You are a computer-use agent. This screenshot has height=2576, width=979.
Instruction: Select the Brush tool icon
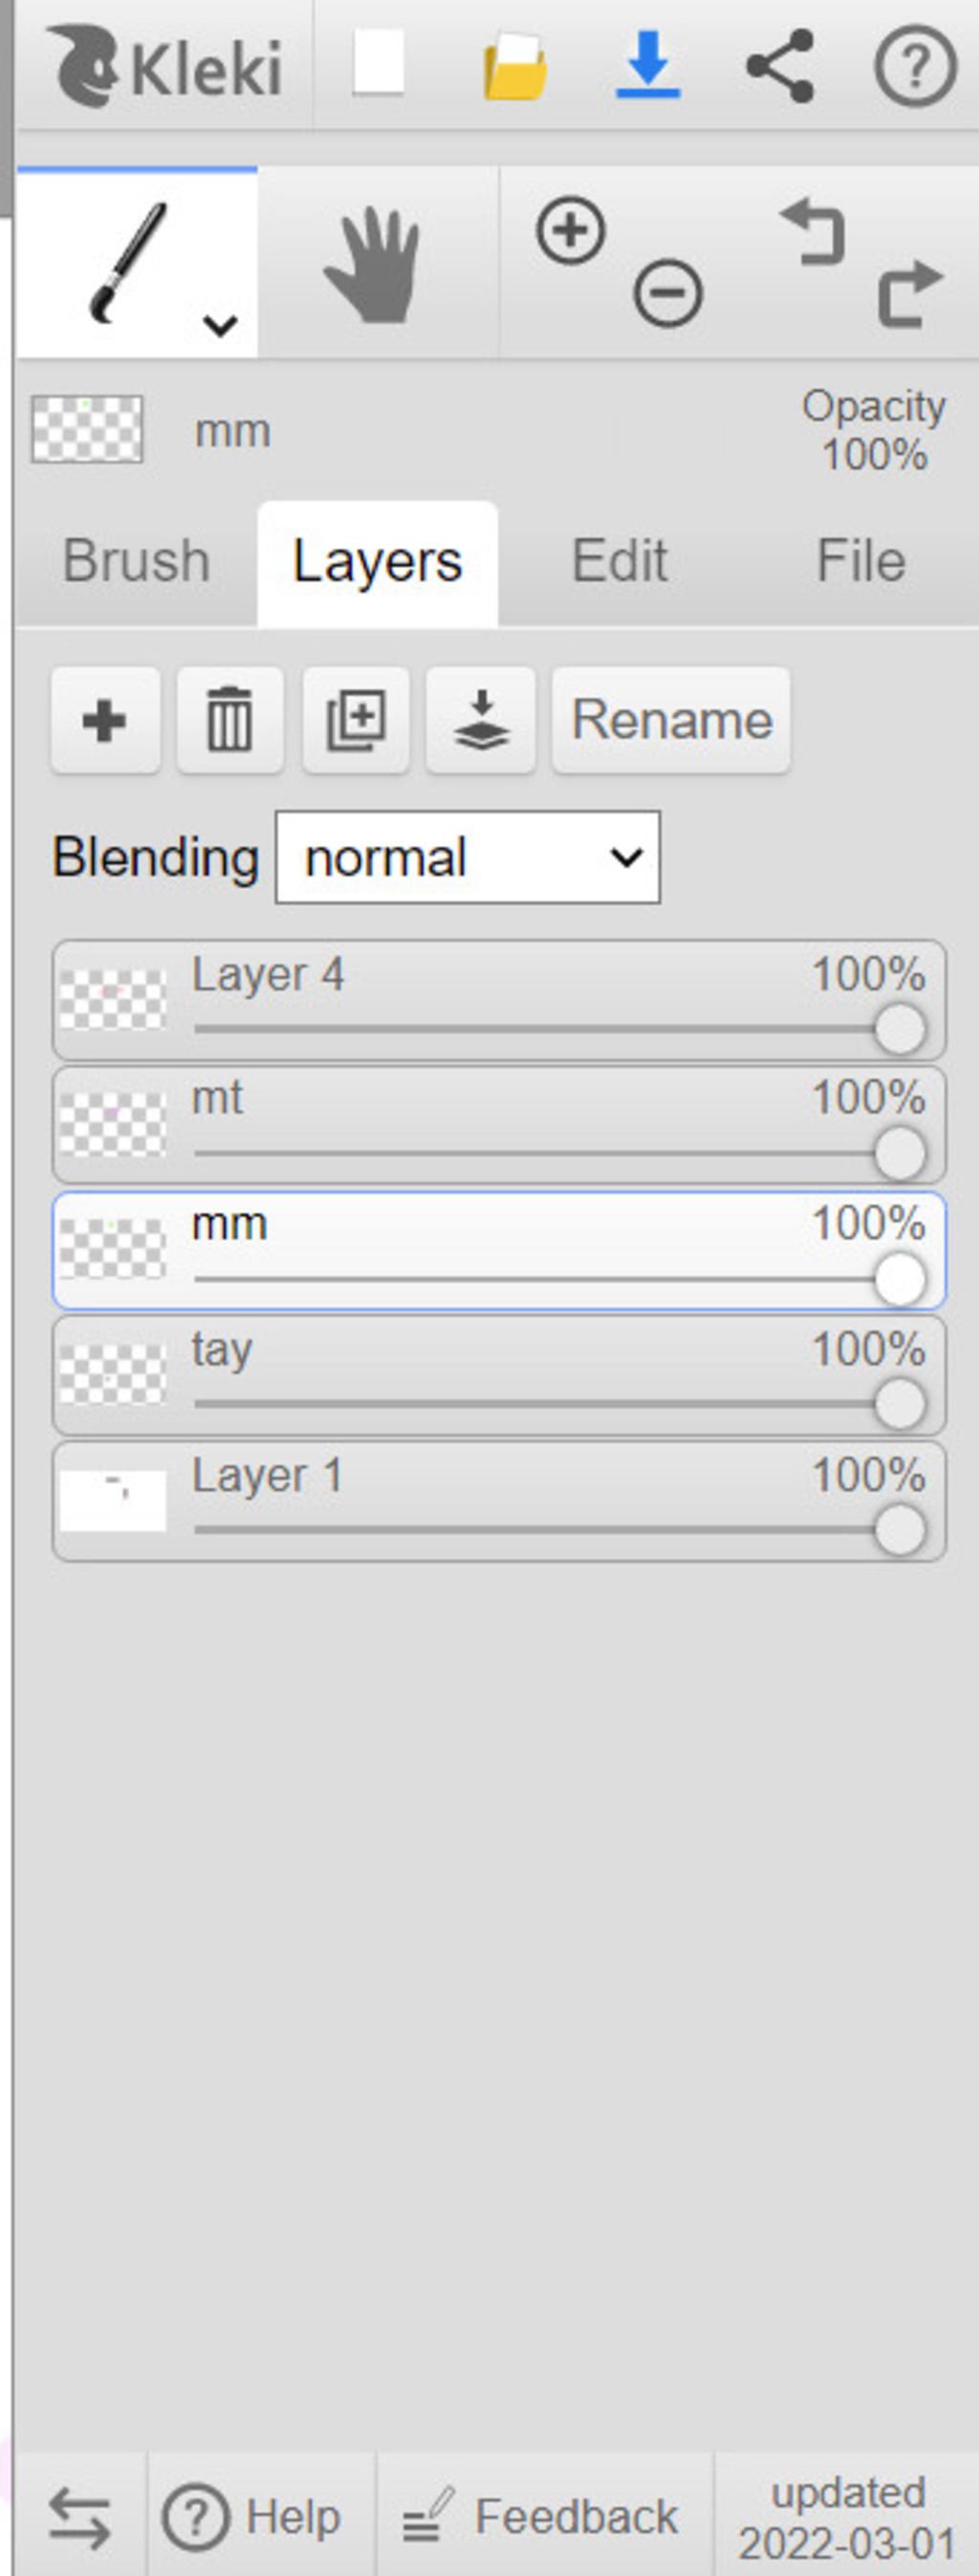tap(128, 263)
